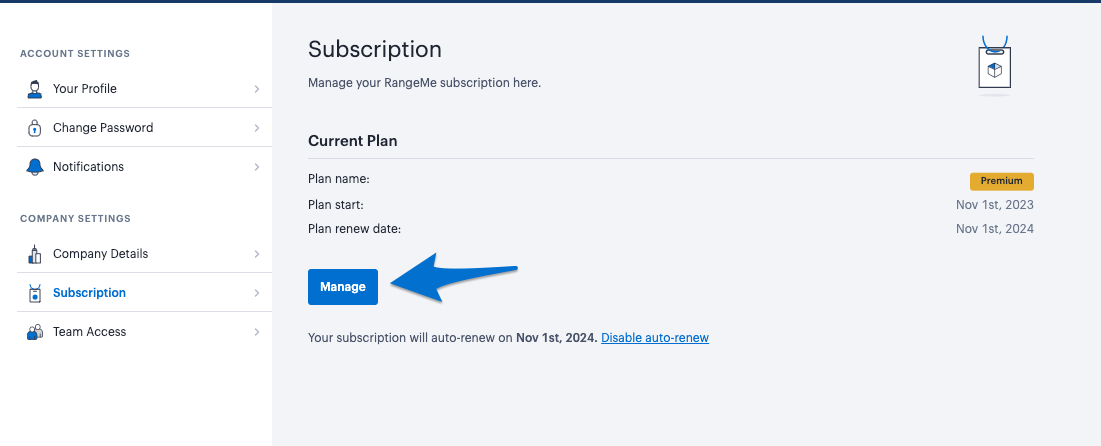Expand the Your Profile chevron arrow

point(257,89)
